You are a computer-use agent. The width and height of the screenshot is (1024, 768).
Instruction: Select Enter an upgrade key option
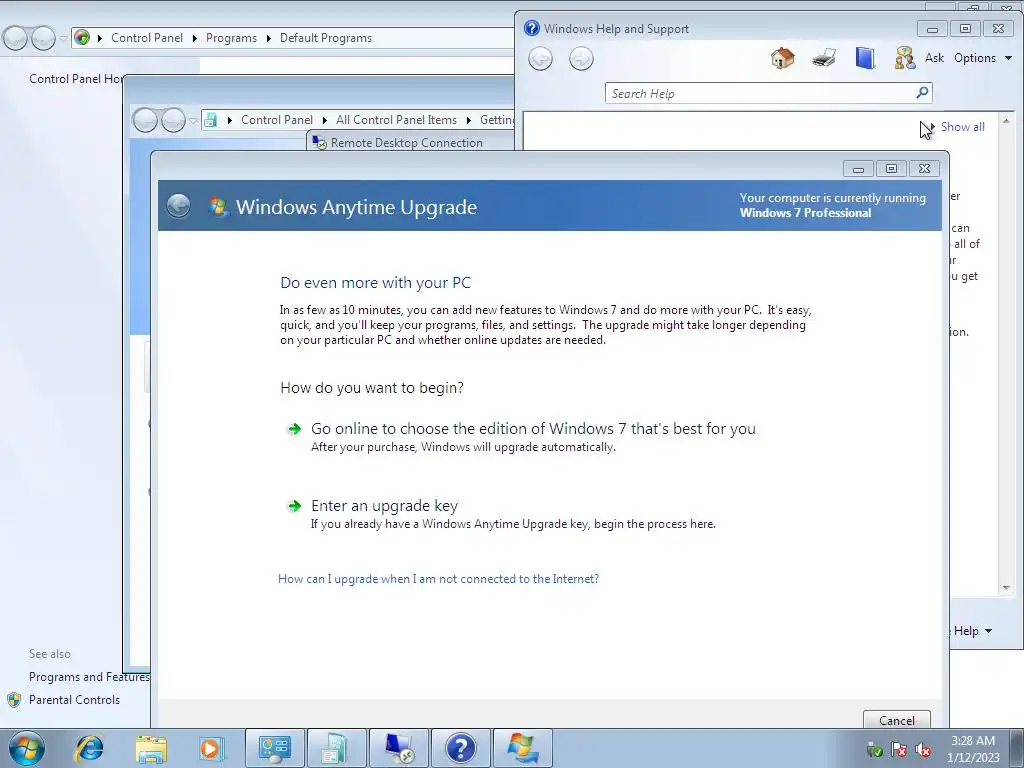tap(384, 505)
